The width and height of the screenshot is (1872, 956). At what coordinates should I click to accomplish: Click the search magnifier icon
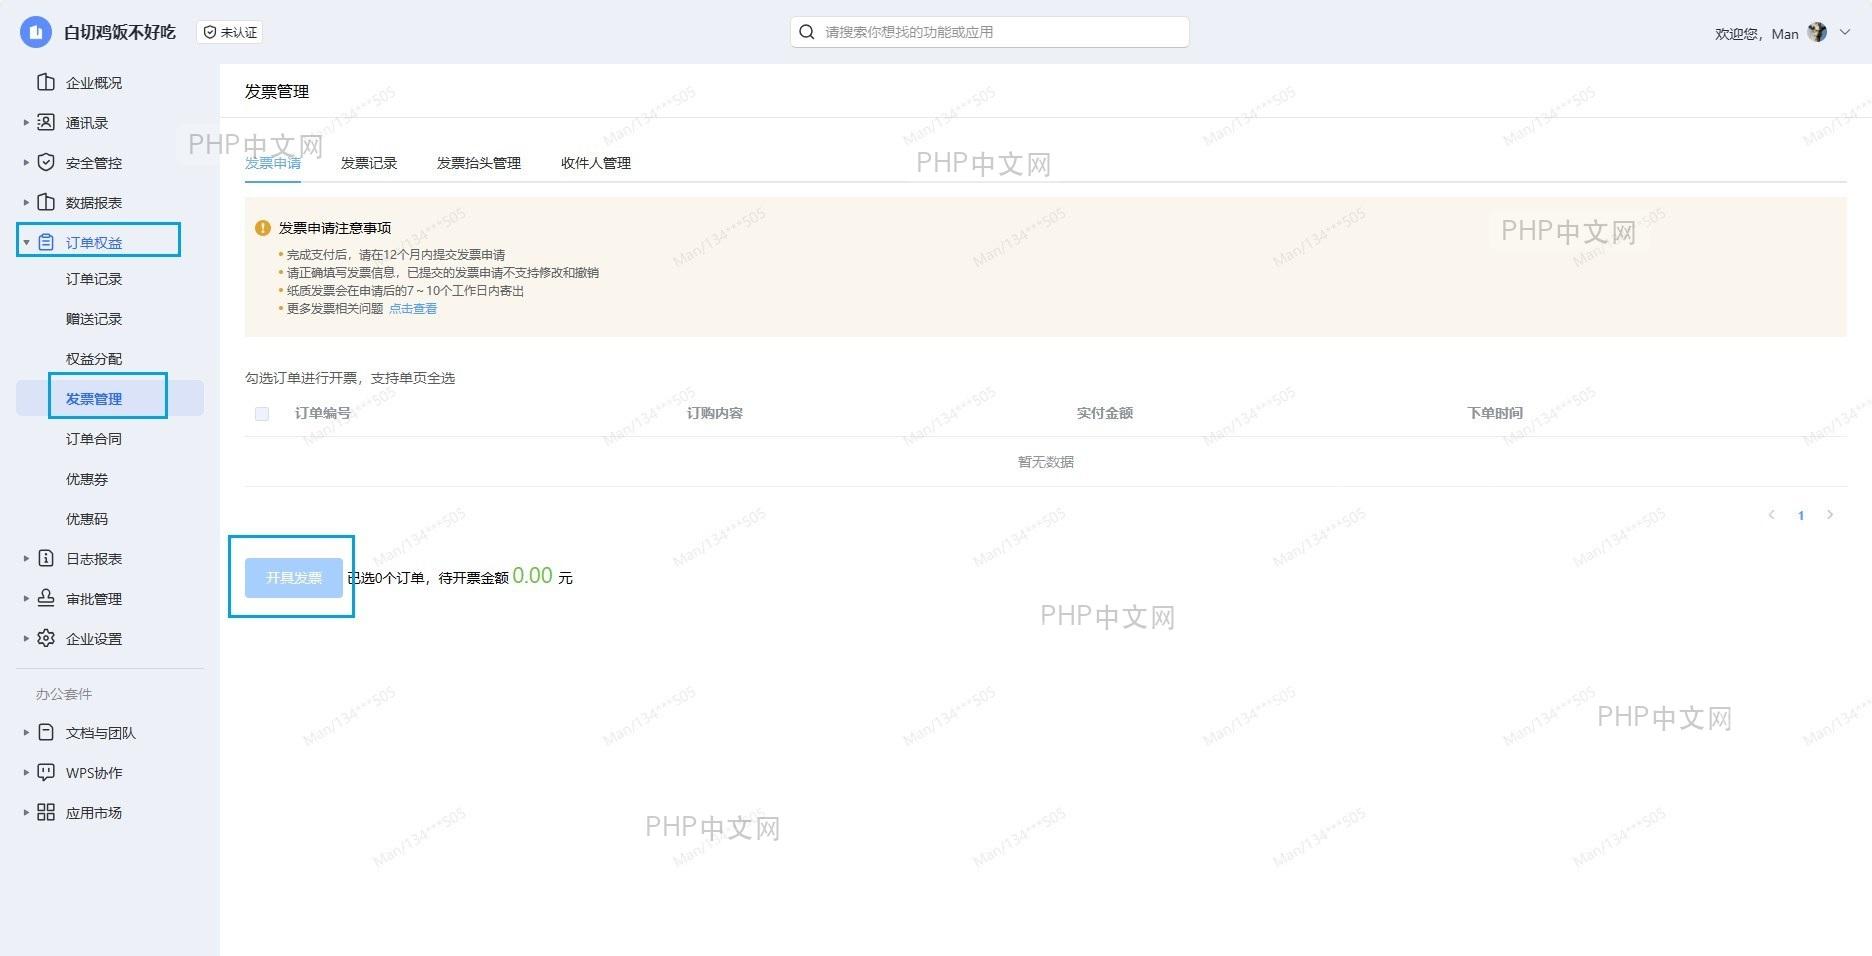[806, 32]
